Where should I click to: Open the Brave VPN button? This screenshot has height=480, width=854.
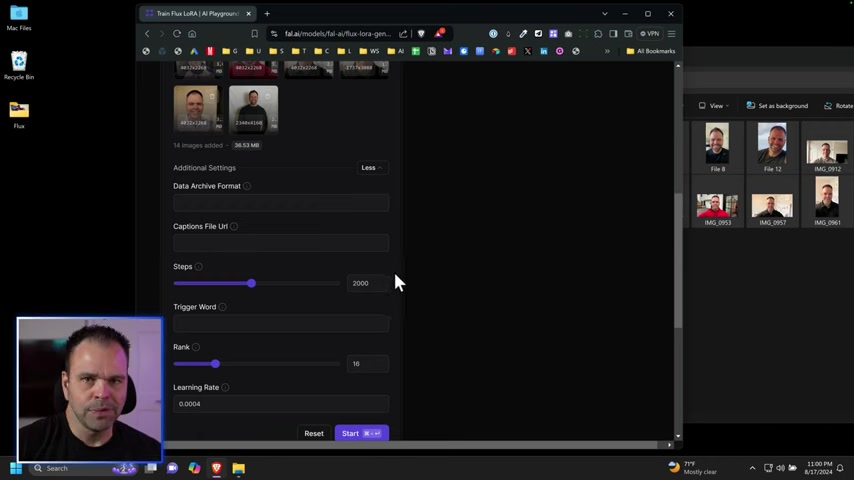click(650, 34)
